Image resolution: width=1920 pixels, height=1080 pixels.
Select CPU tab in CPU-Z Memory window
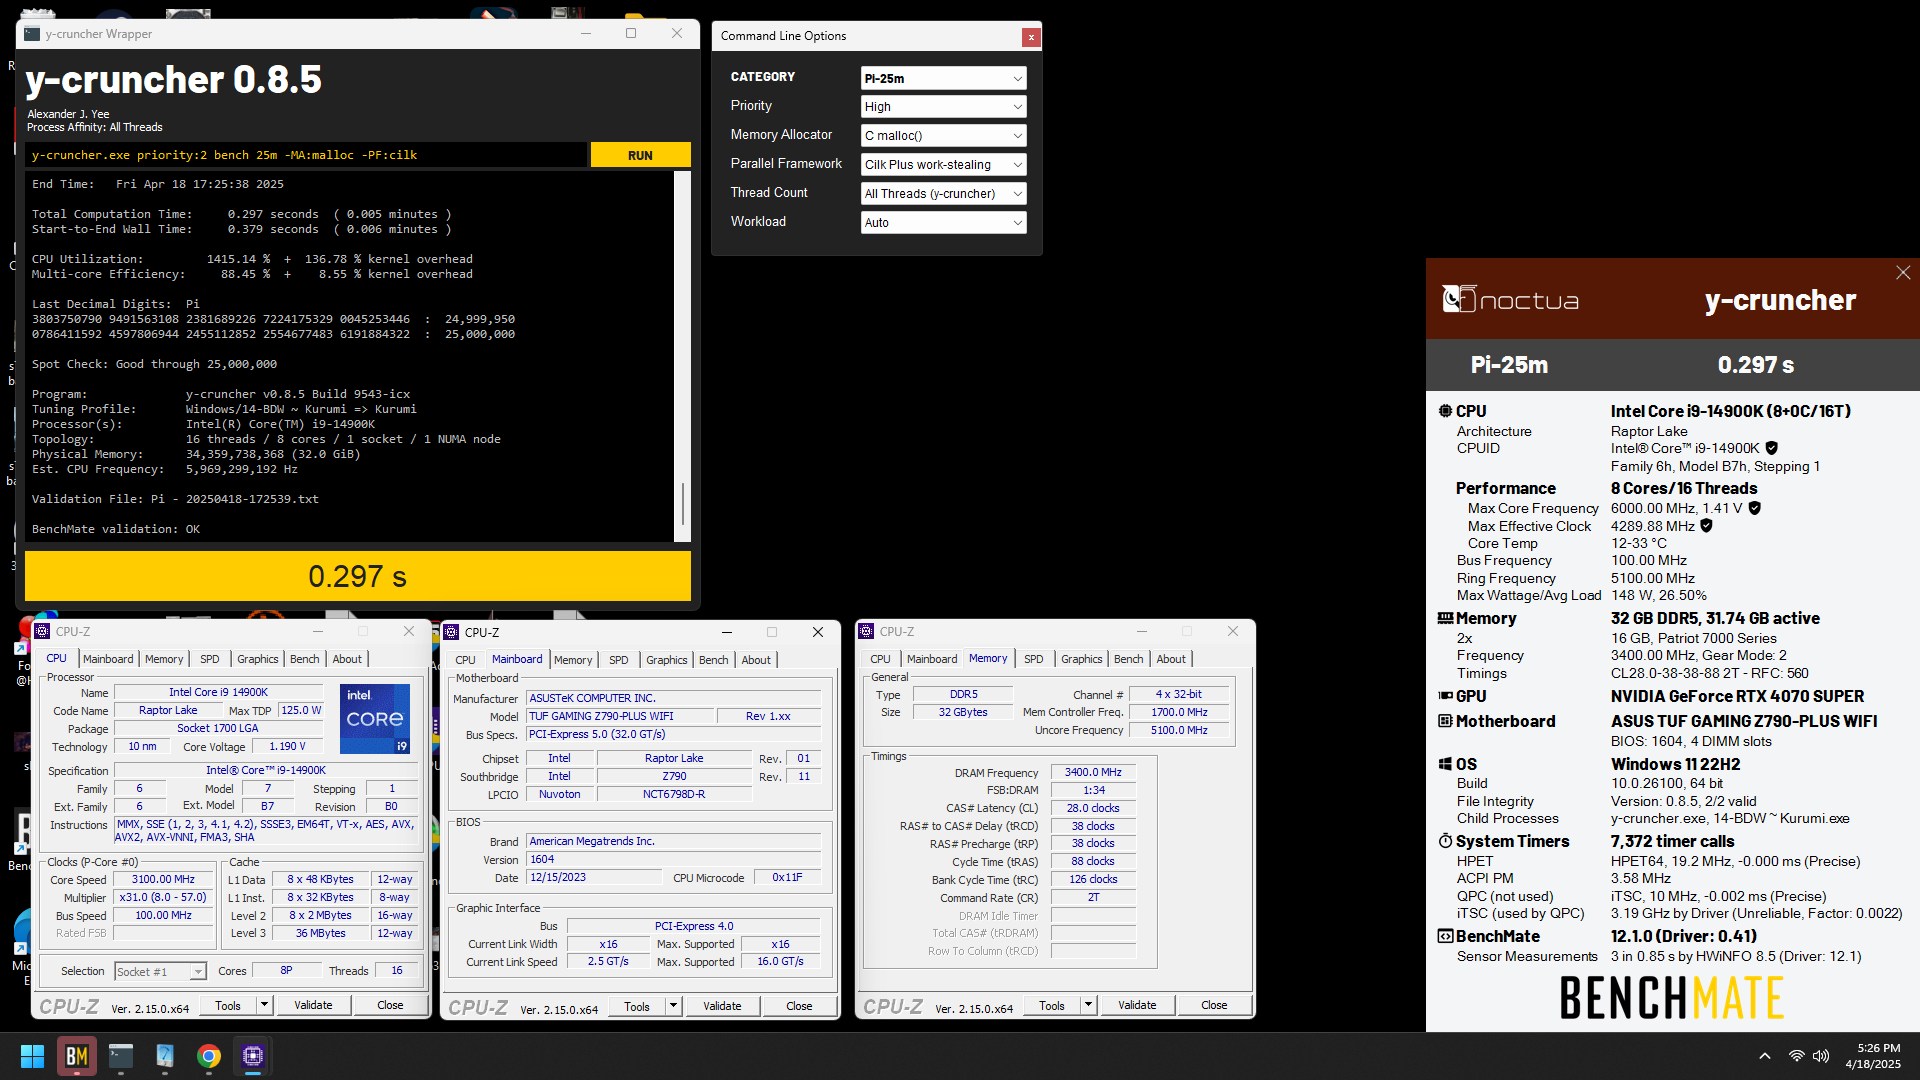point(880,659)
